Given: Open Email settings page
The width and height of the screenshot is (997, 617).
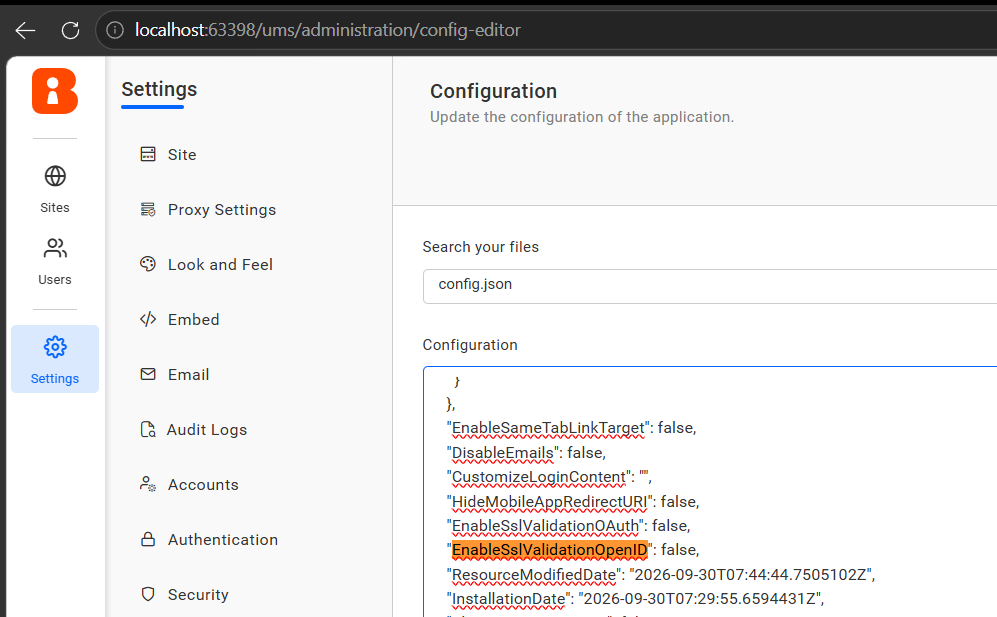Looking at the screenshot, I should click(x=188, y=375).
